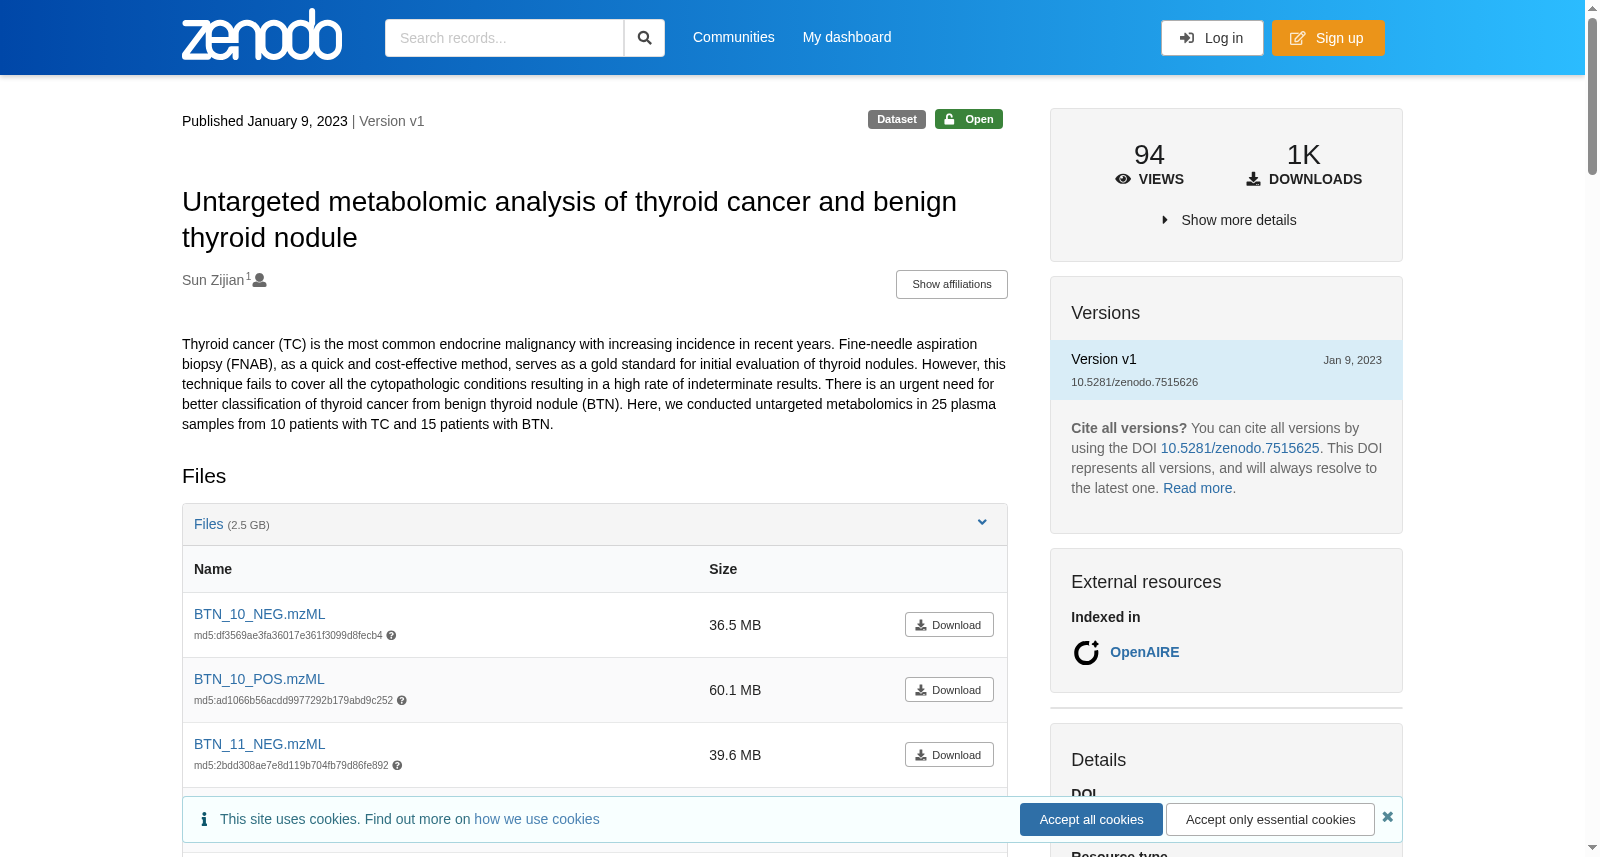This screenshot has width=1600, height=857.
Task: Click the 94 views count
Action: tap(1149, 155)
